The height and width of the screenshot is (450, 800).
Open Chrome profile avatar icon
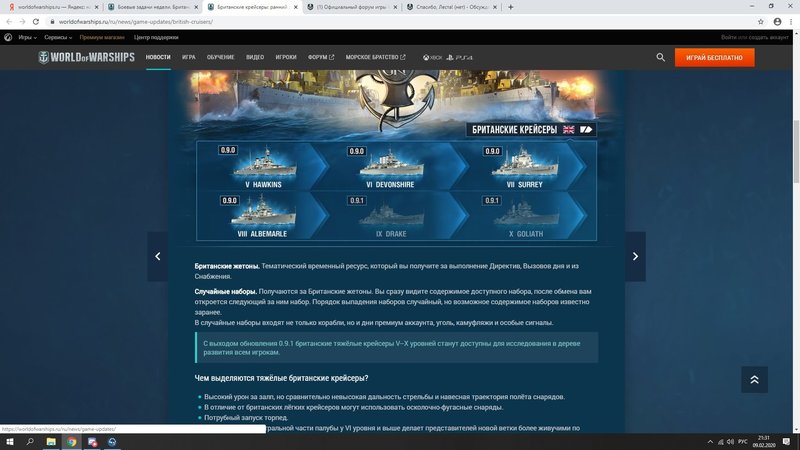pos(777,22)
